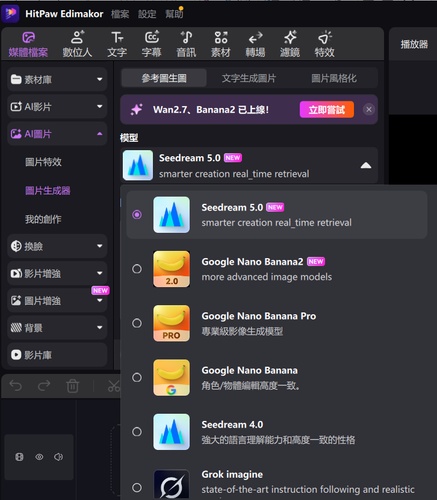Screen dimensions: 437x500
Task: Click the sparkle icon in the Wan2.7 banner
Action: coord(137,109)
